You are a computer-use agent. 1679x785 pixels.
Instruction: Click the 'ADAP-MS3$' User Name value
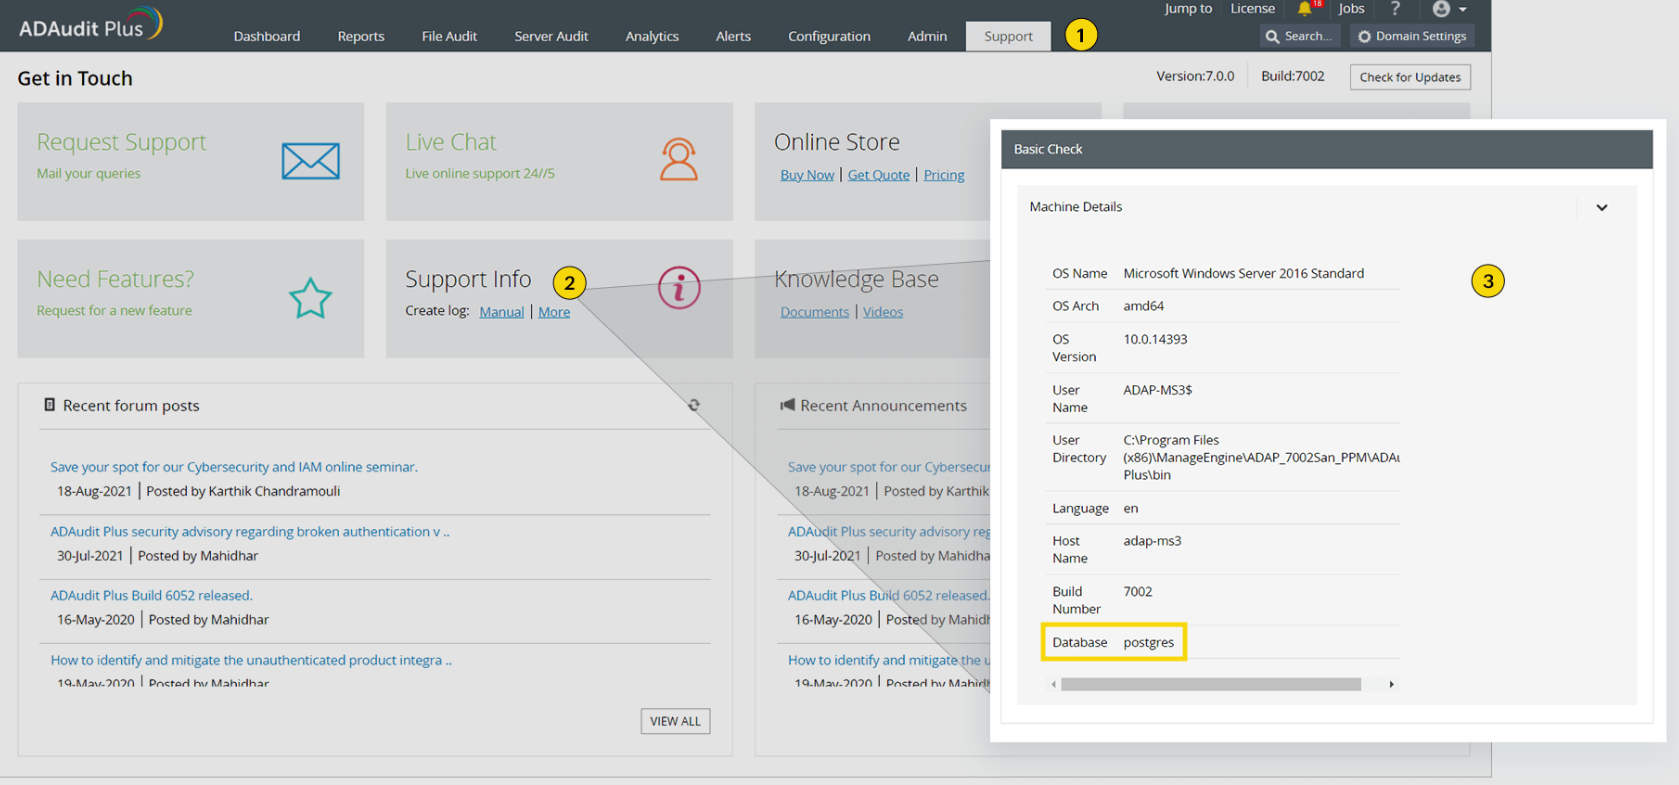tap(1157, 390)
